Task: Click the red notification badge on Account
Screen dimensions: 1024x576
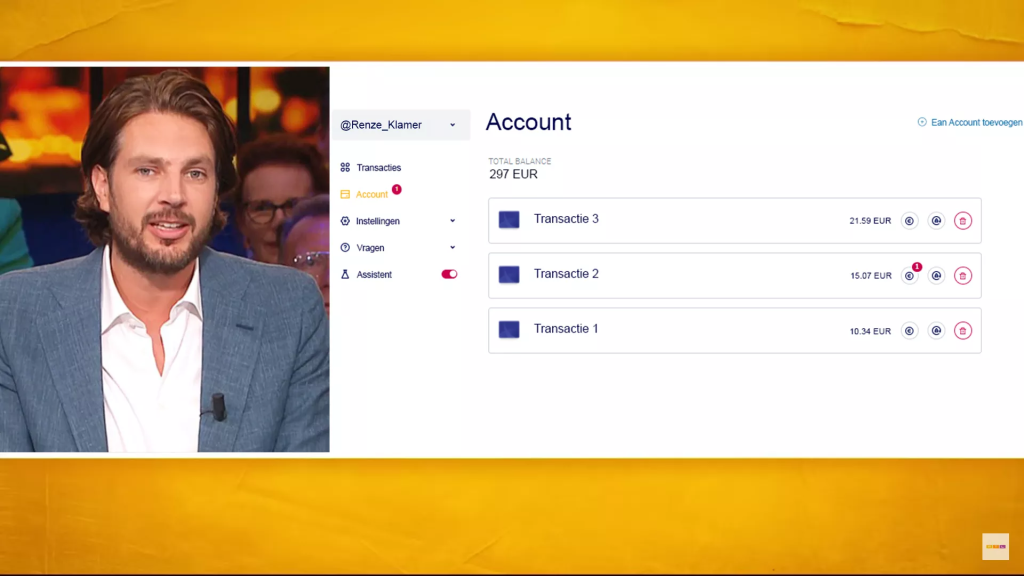Action: tap(396, 189)
